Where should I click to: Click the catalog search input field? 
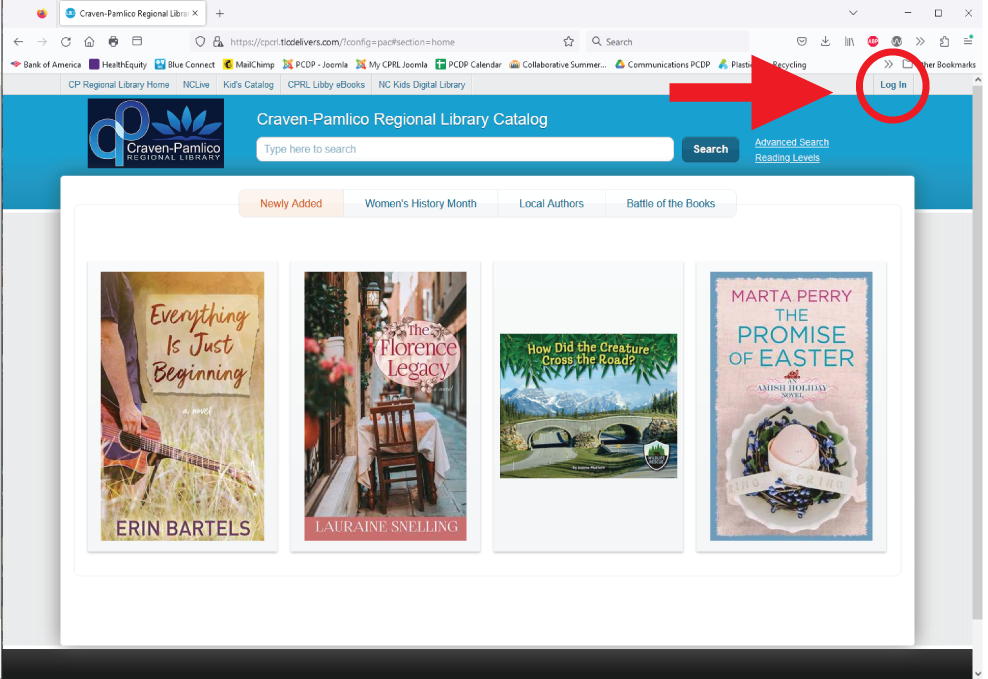(465, 149)
